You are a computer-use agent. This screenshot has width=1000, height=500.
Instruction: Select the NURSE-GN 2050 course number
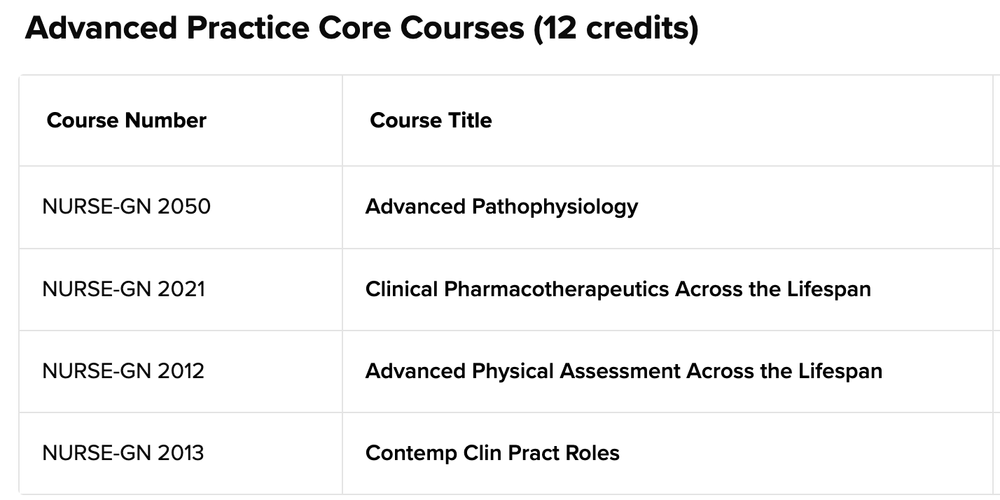pyautogui.click(x=126, y=207)
